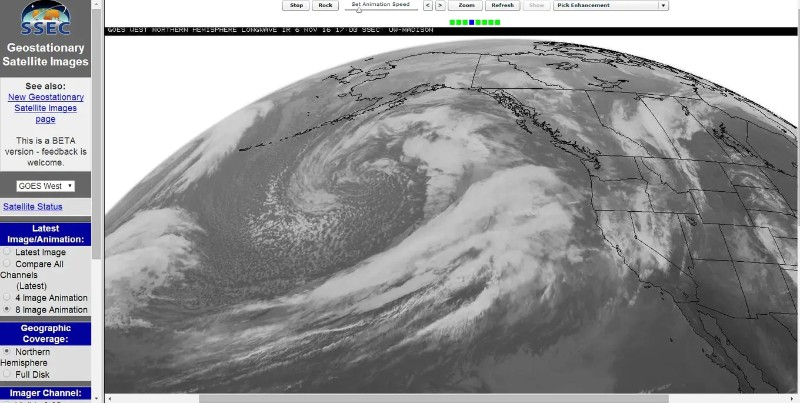800x403 pixels.
Task: Select Northern Hemisphere coverage radio button
Action: tap(7, 351)
